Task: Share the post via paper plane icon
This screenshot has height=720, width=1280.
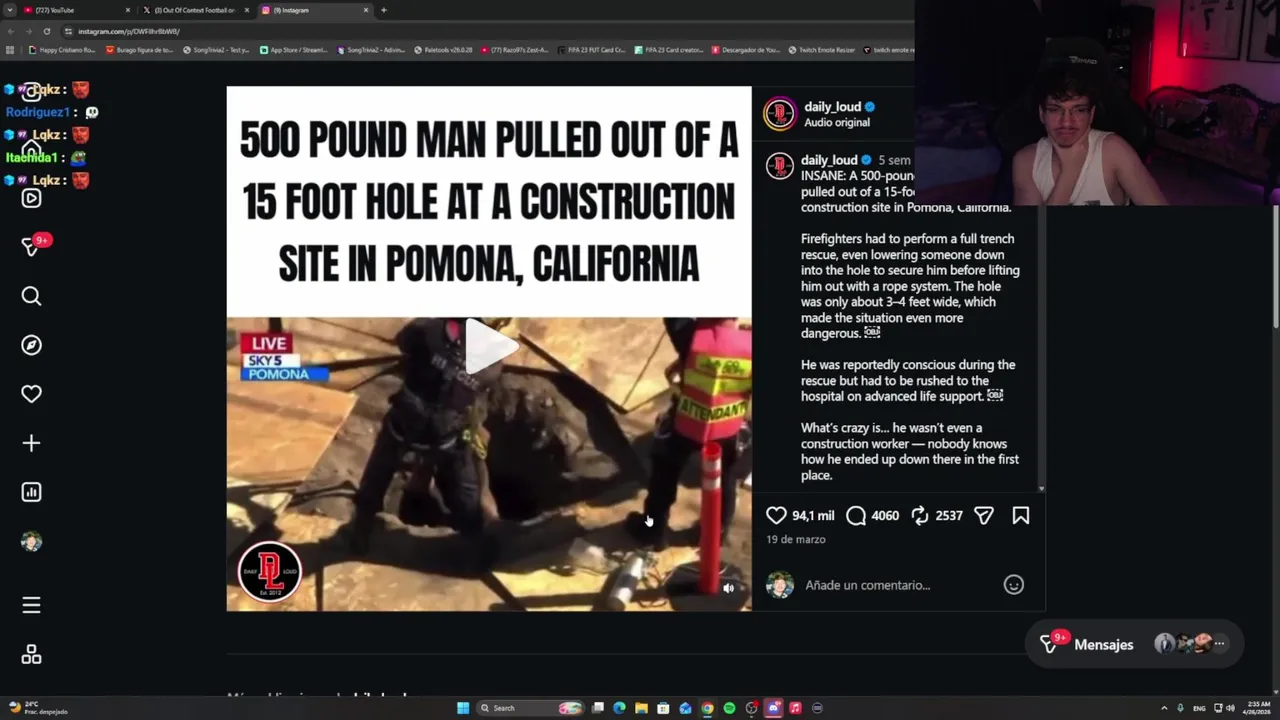Action: pos(984,516)
